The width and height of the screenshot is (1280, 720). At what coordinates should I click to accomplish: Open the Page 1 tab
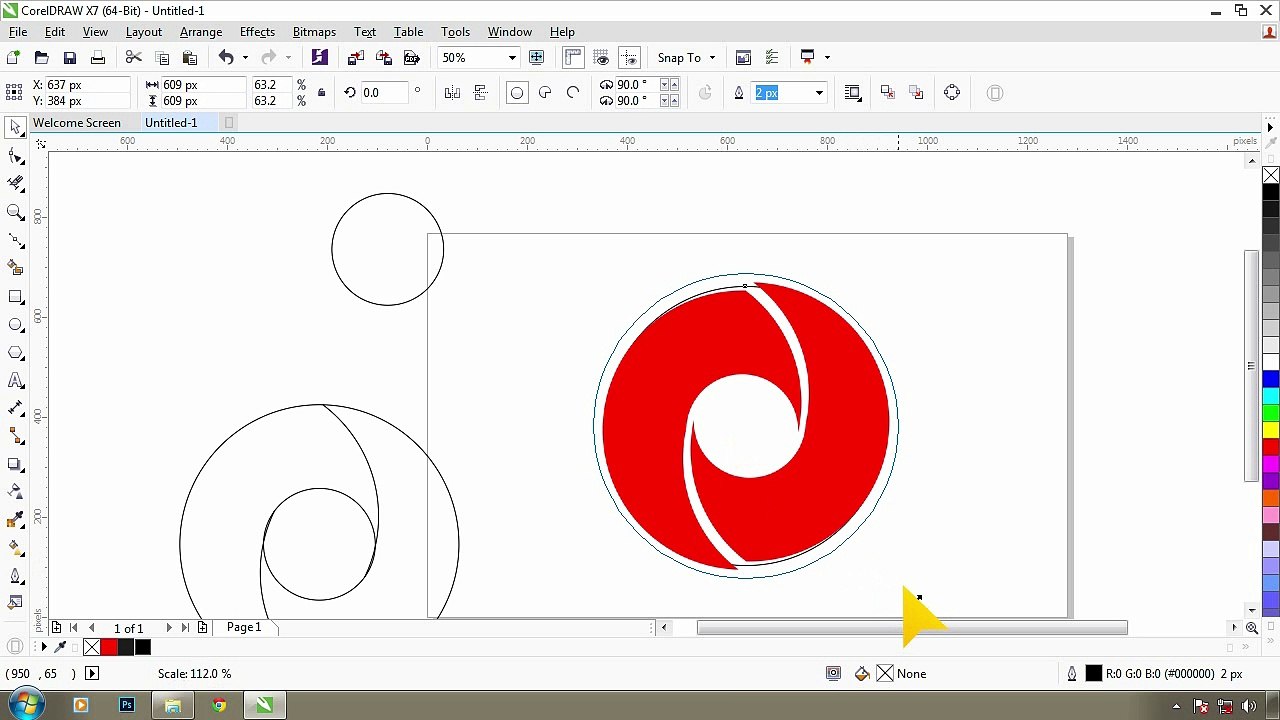(244, 627)
